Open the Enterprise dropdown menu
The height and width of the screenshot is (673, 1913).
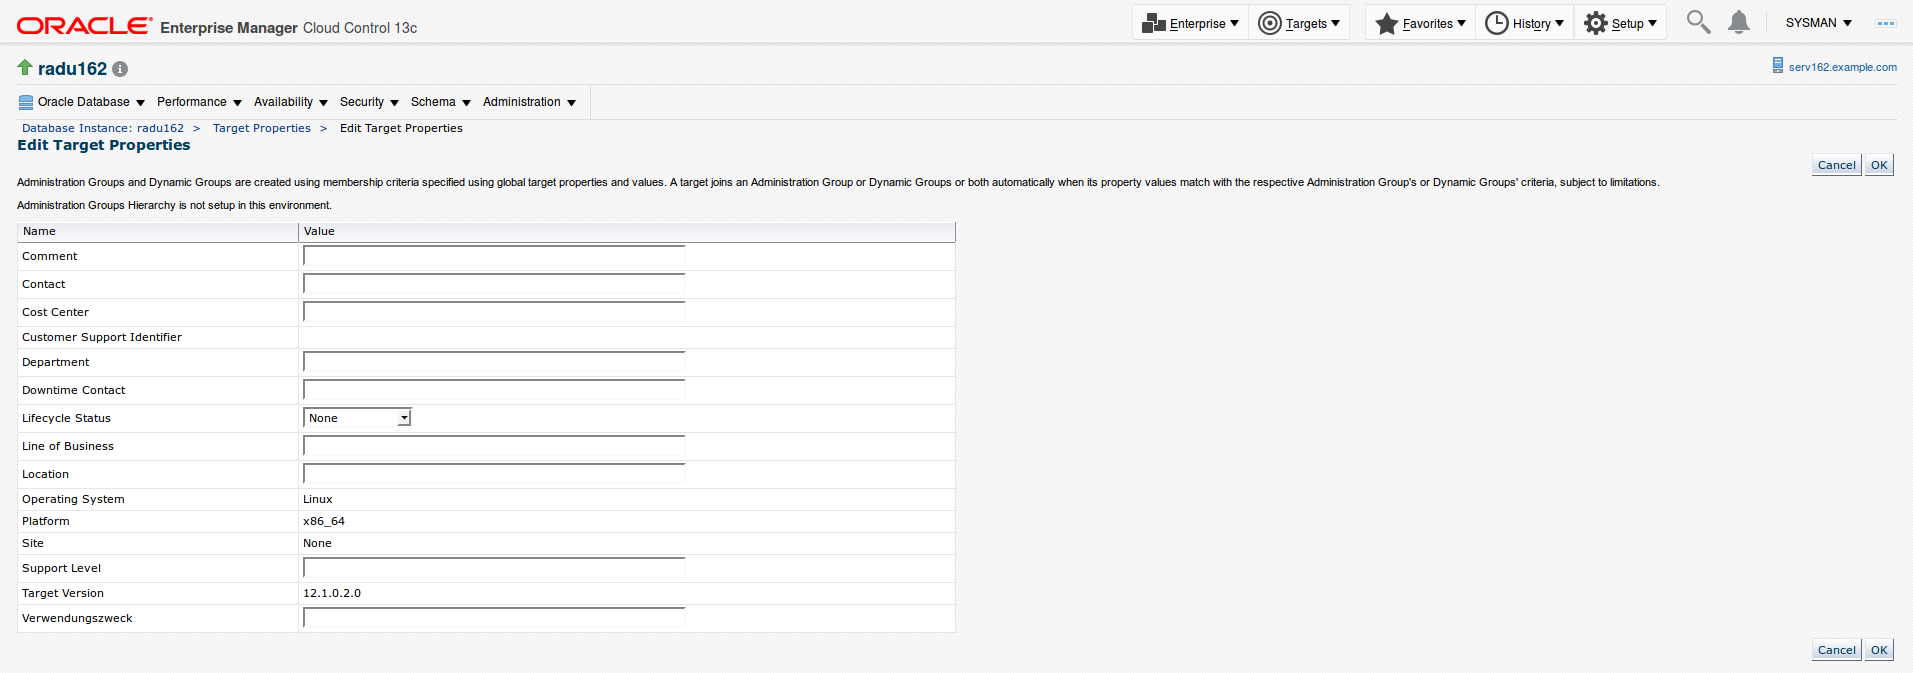(x=1190, y=23)
